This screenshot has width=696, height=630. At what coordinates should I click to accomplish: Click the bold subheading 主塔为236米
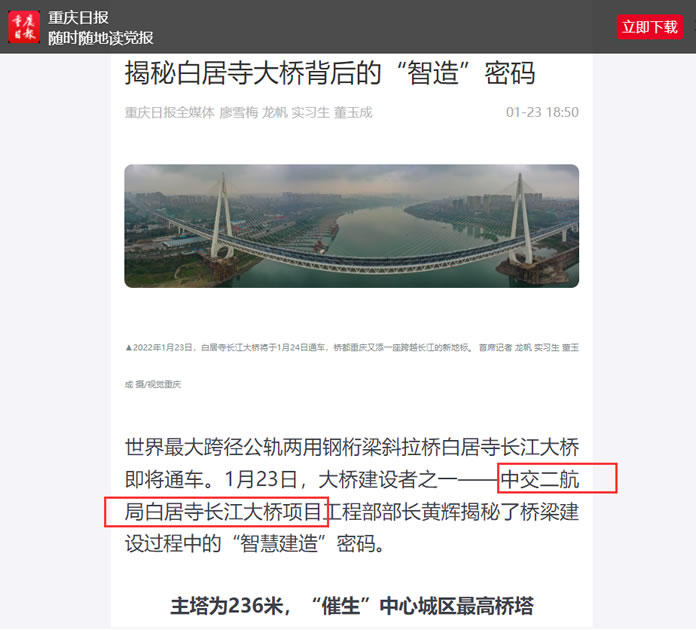(x=227, y=606)
